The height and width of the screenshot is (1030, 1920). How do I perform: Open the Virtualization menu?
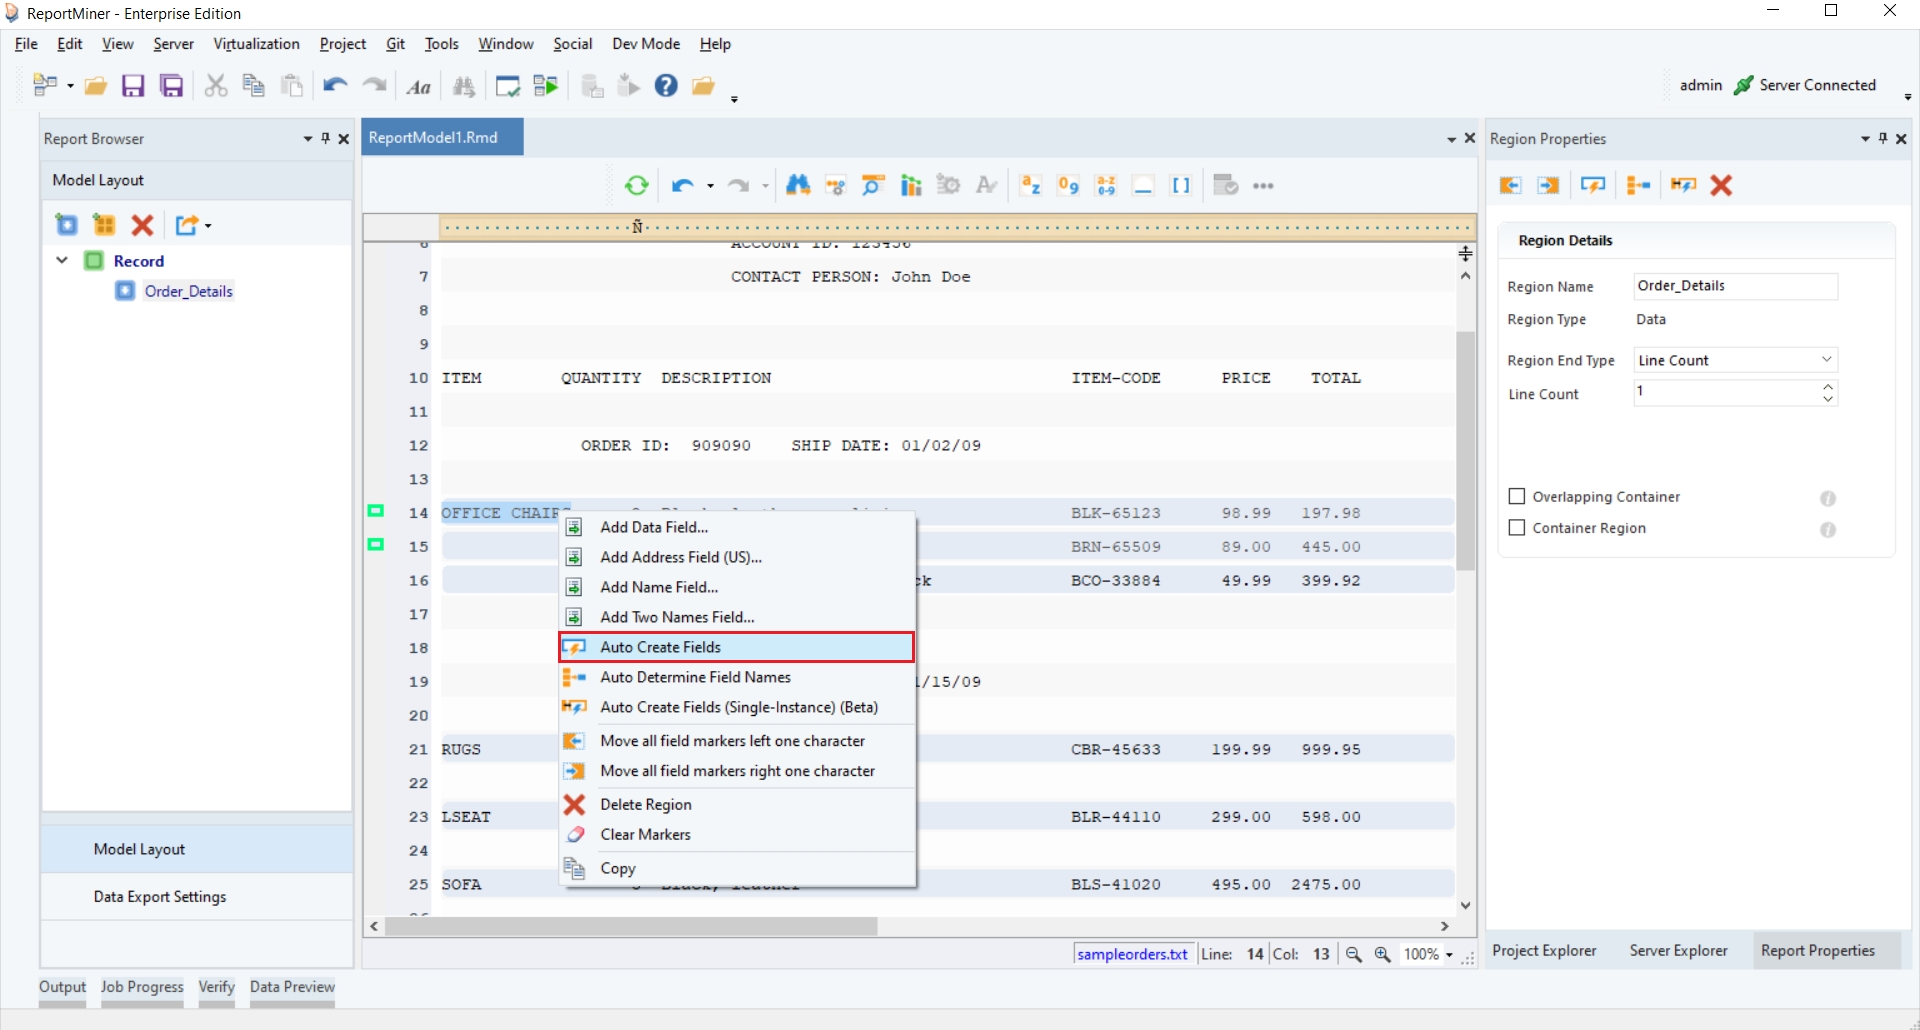256,44
